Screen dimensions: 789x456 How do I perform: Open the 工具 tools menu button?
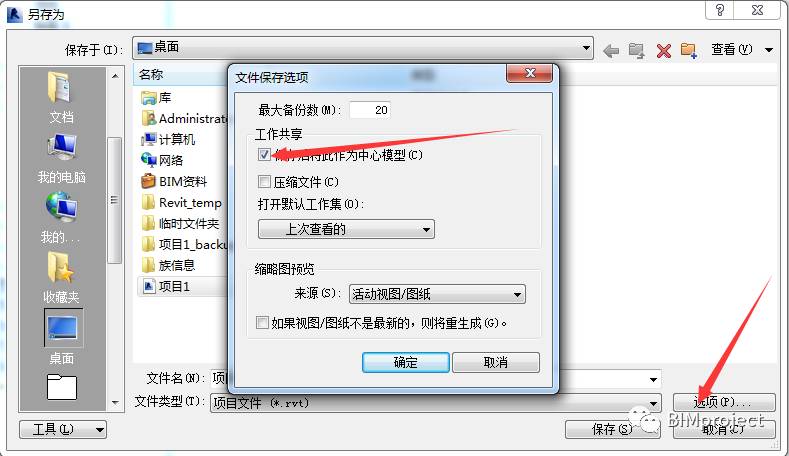63,429
